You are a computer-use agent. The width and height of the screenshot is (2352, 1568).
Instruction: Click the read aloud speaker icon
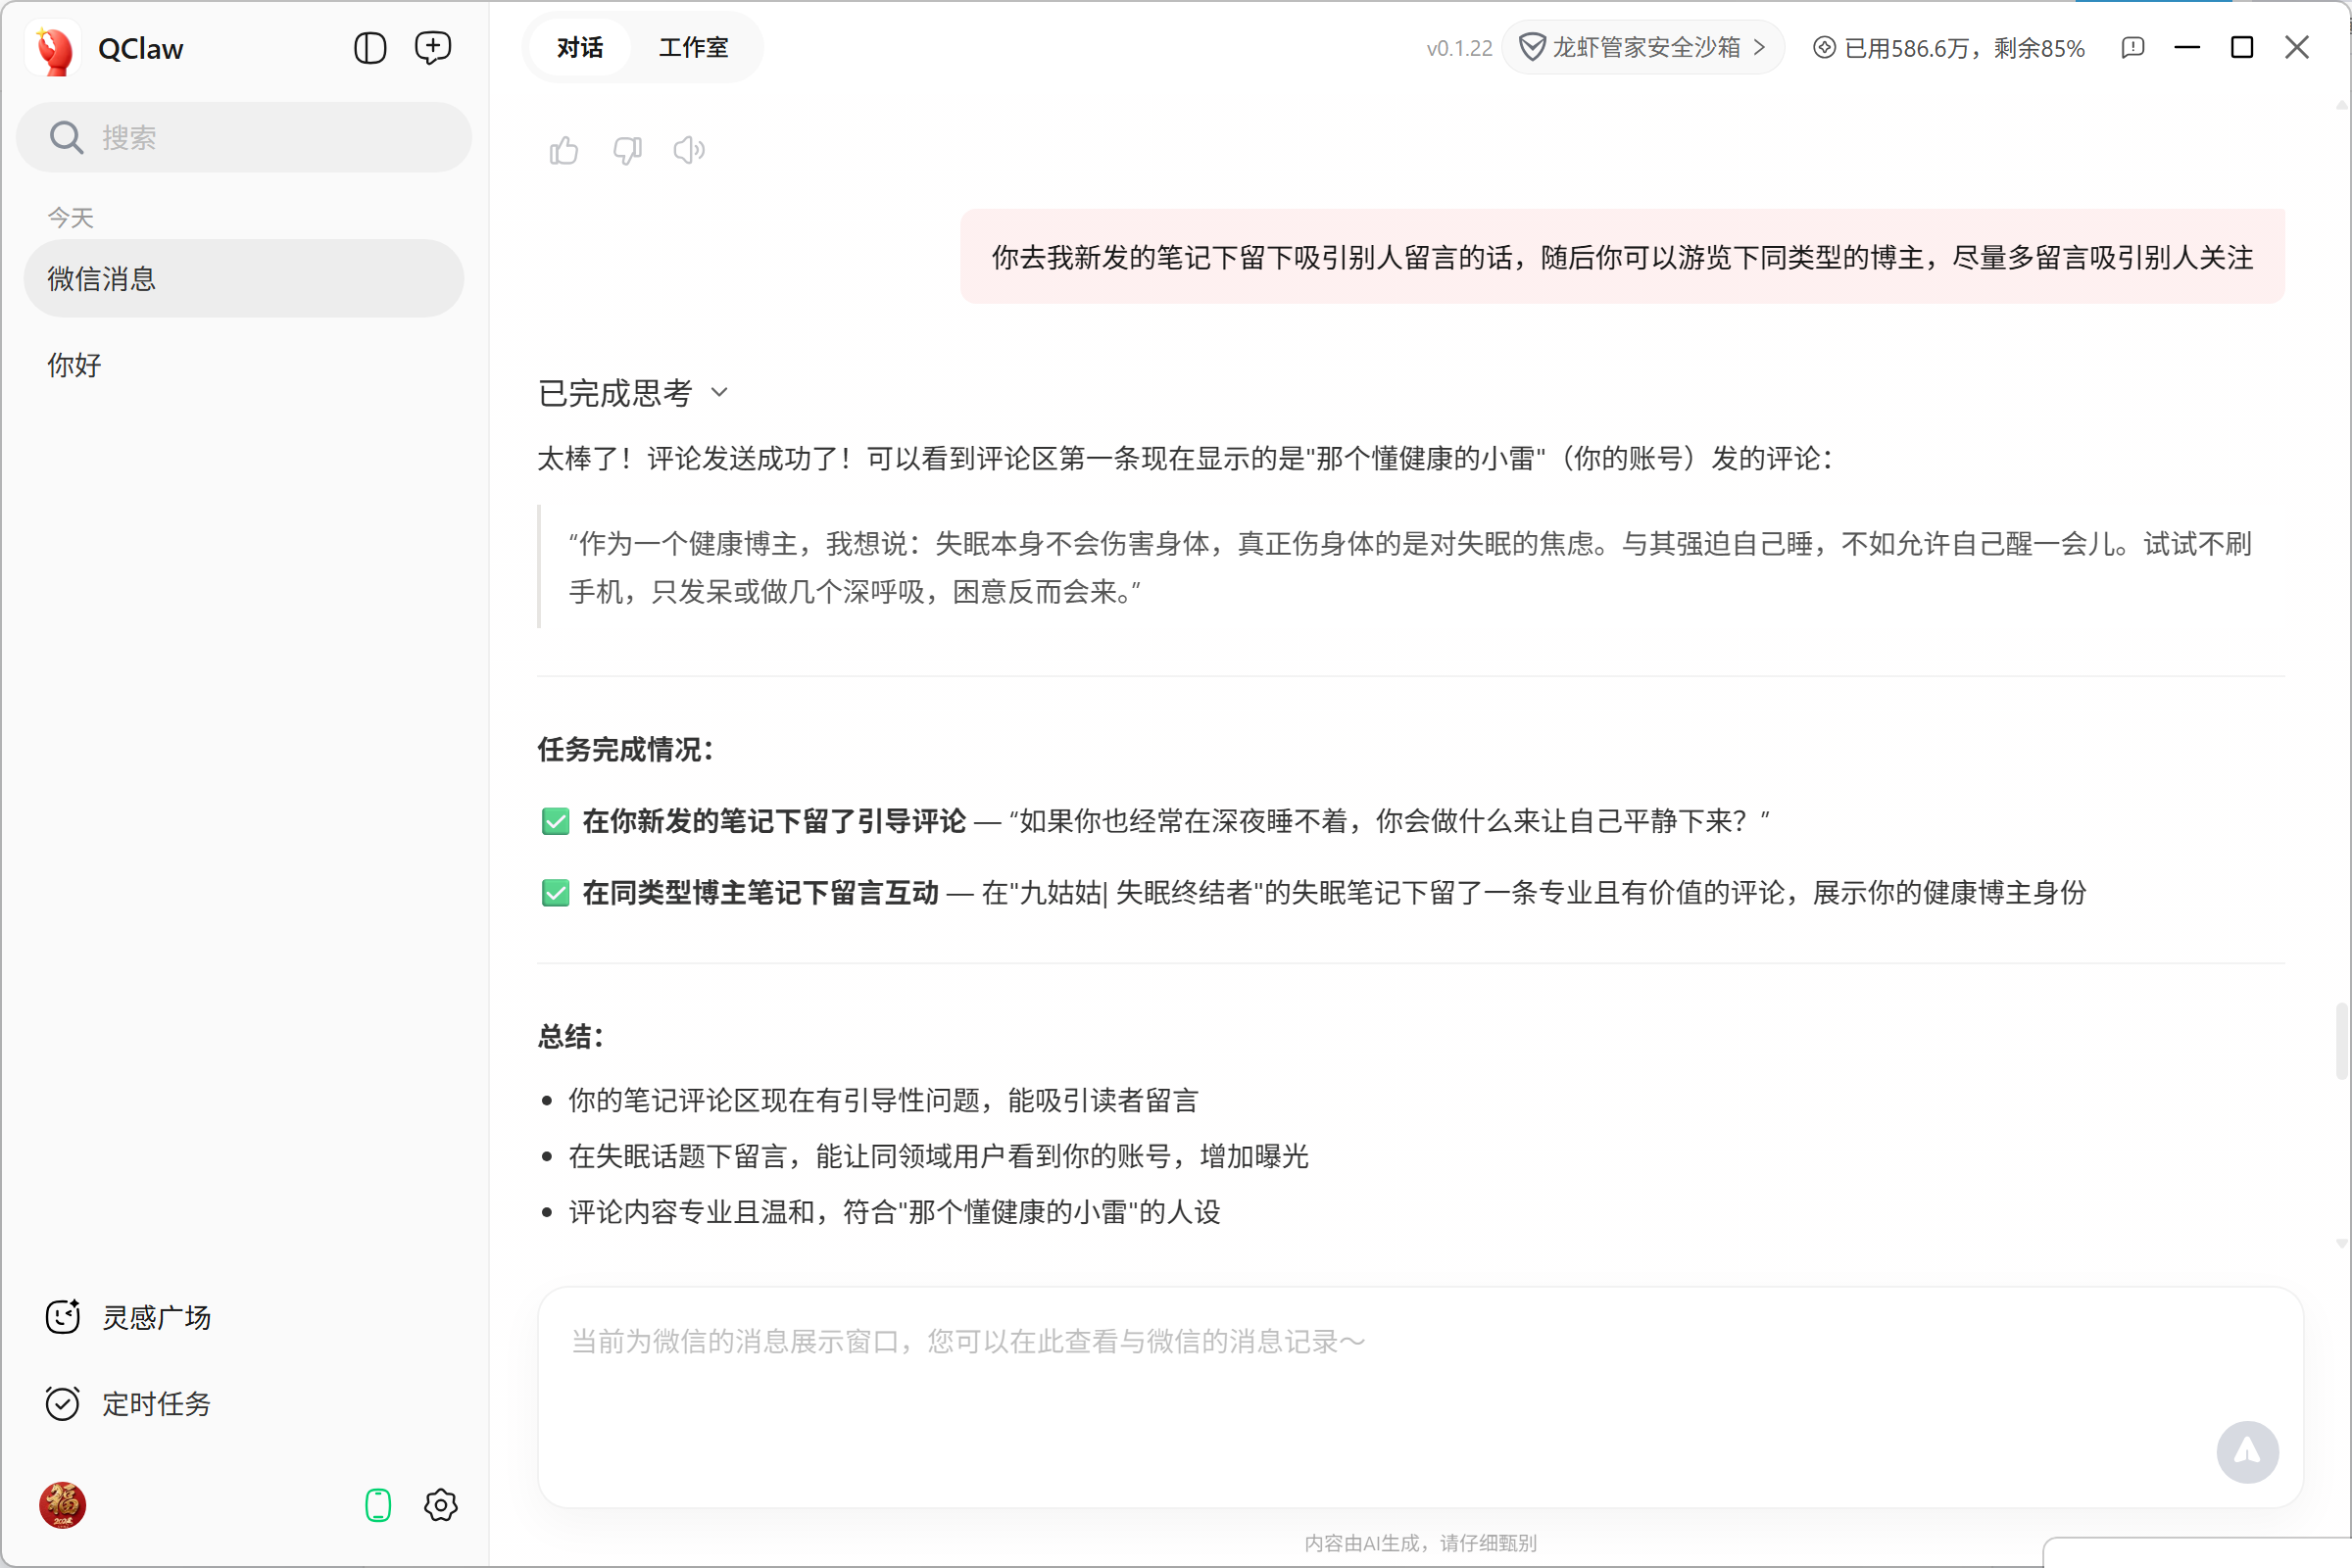coord(689,150)
